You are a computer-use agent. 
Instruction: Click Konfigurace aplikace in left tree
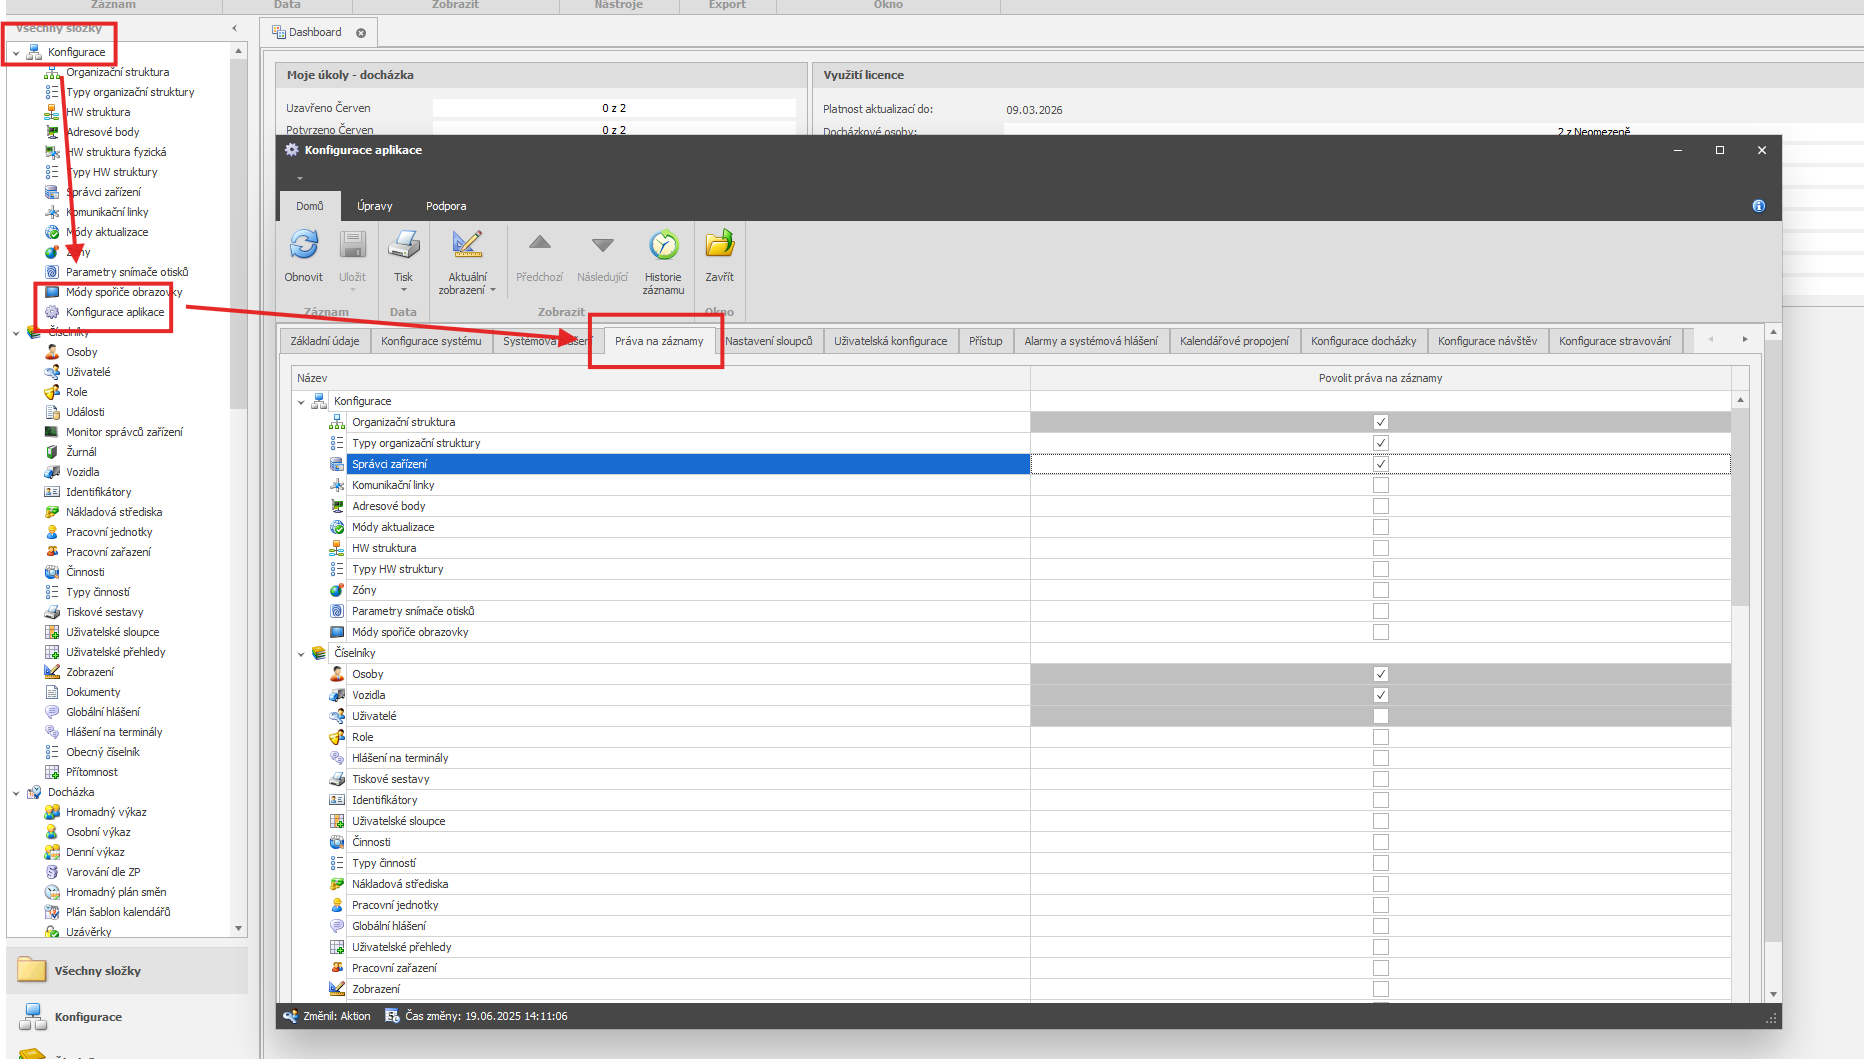tap(115, 312)
